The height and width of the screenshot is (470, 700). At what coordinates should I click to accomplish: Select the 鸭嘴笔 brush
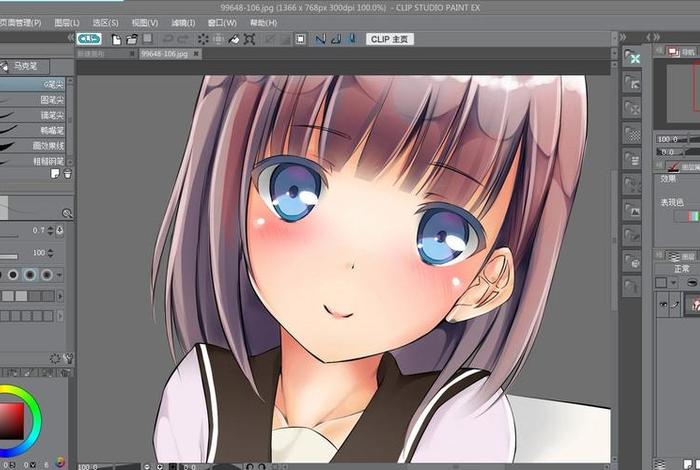pyautogui.click(x=32, y=130)
